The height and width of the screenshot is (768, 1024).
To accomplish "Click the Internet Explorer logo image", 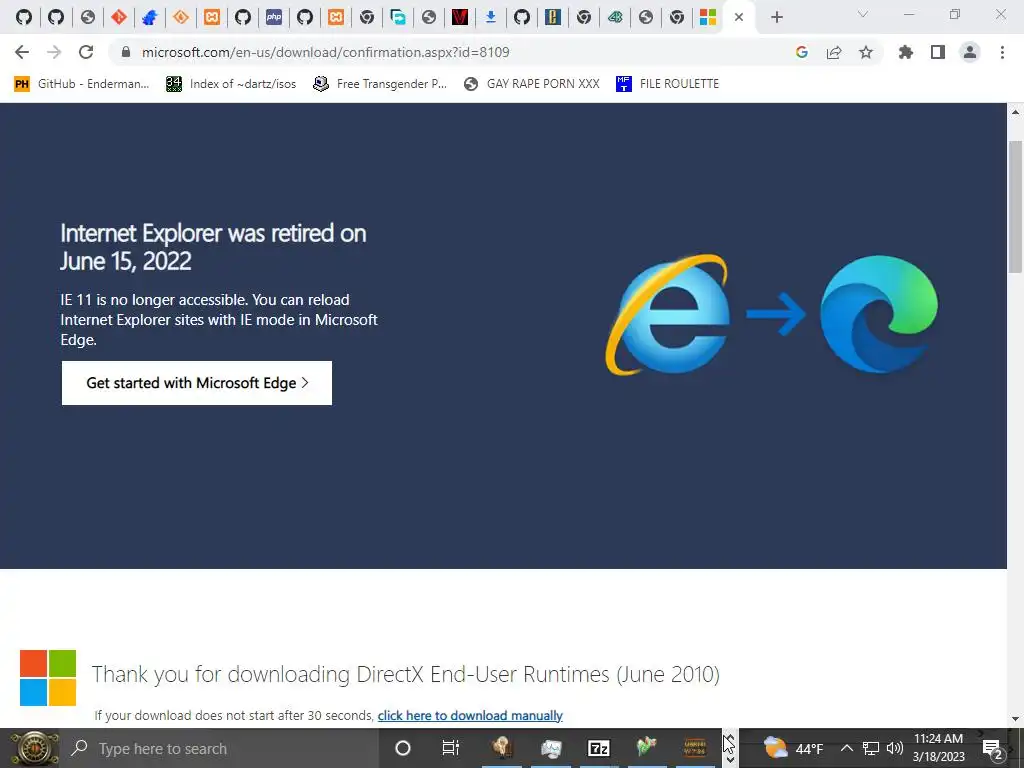I will click(x=667, y=315).
